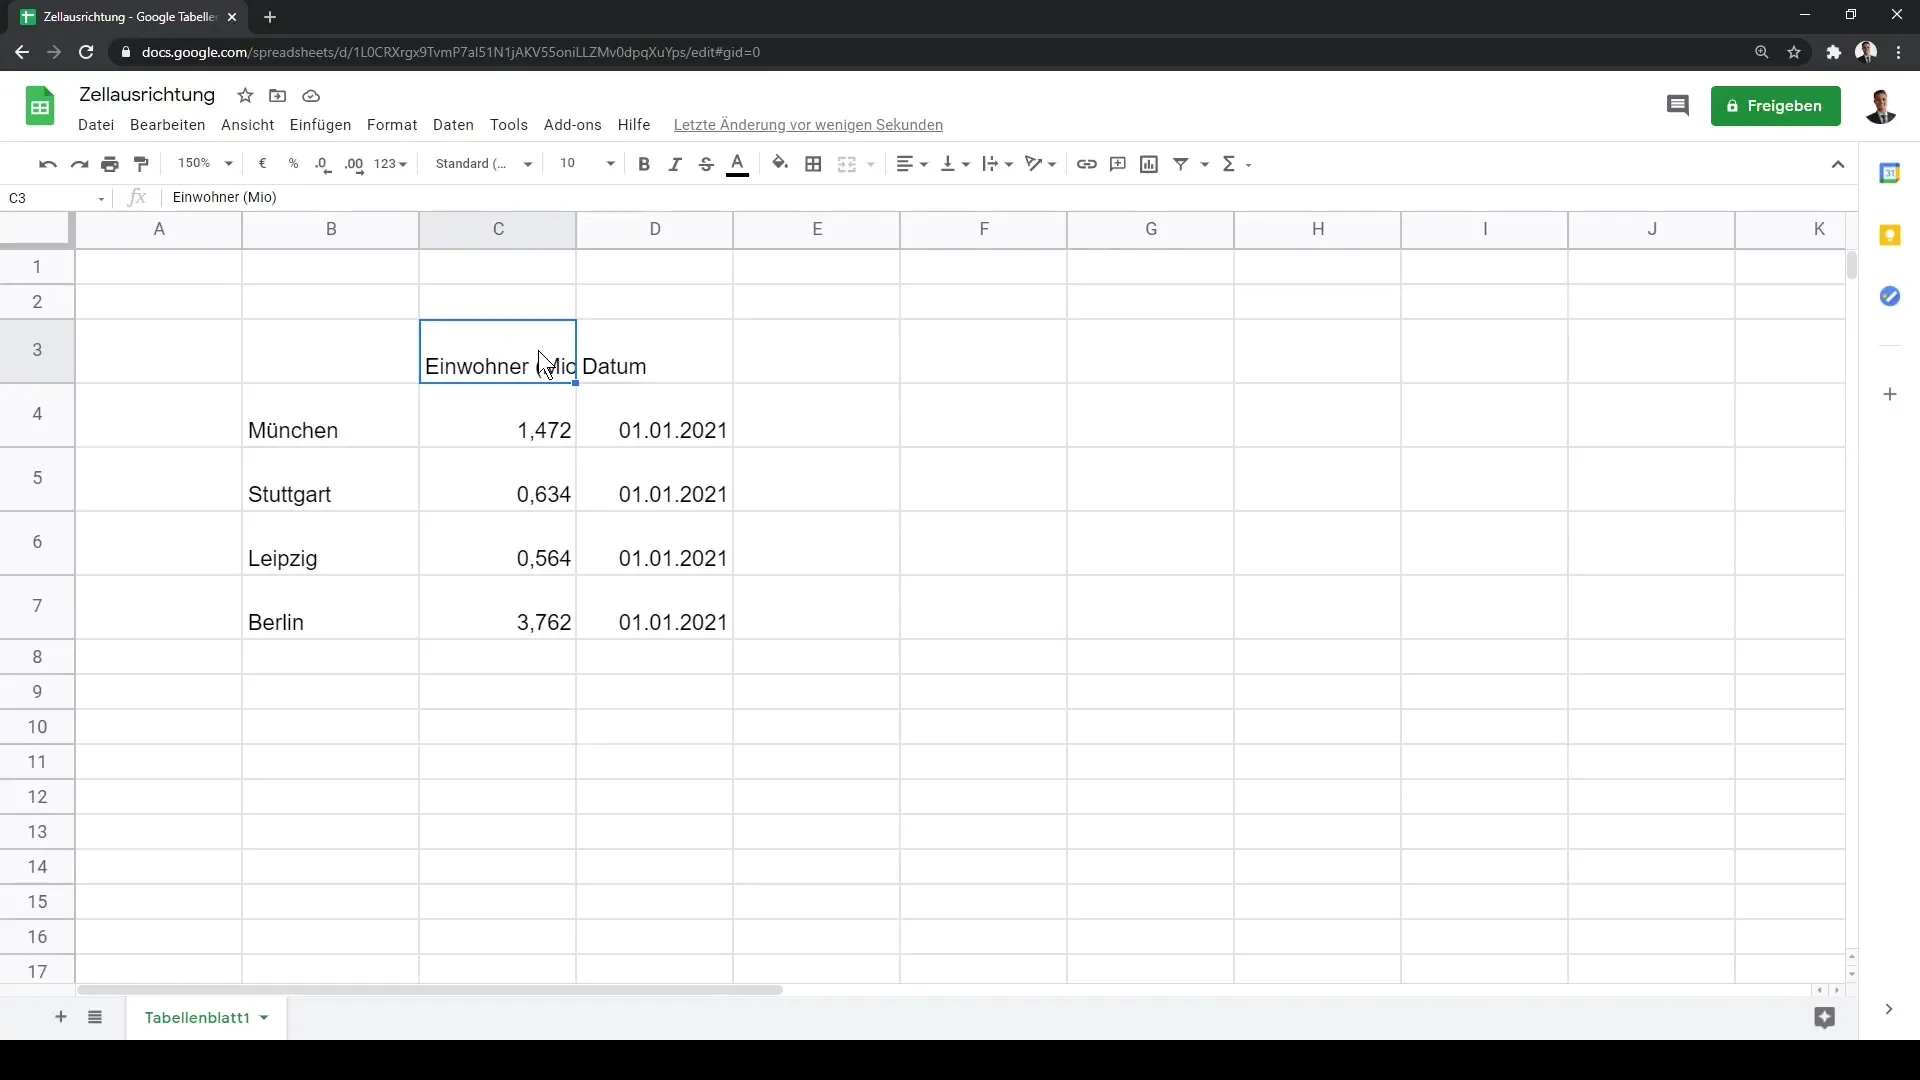Format as currency with Euro icon
Image resolution: width=1920 pixels, height=1080 pixels.
click(262, 164)
